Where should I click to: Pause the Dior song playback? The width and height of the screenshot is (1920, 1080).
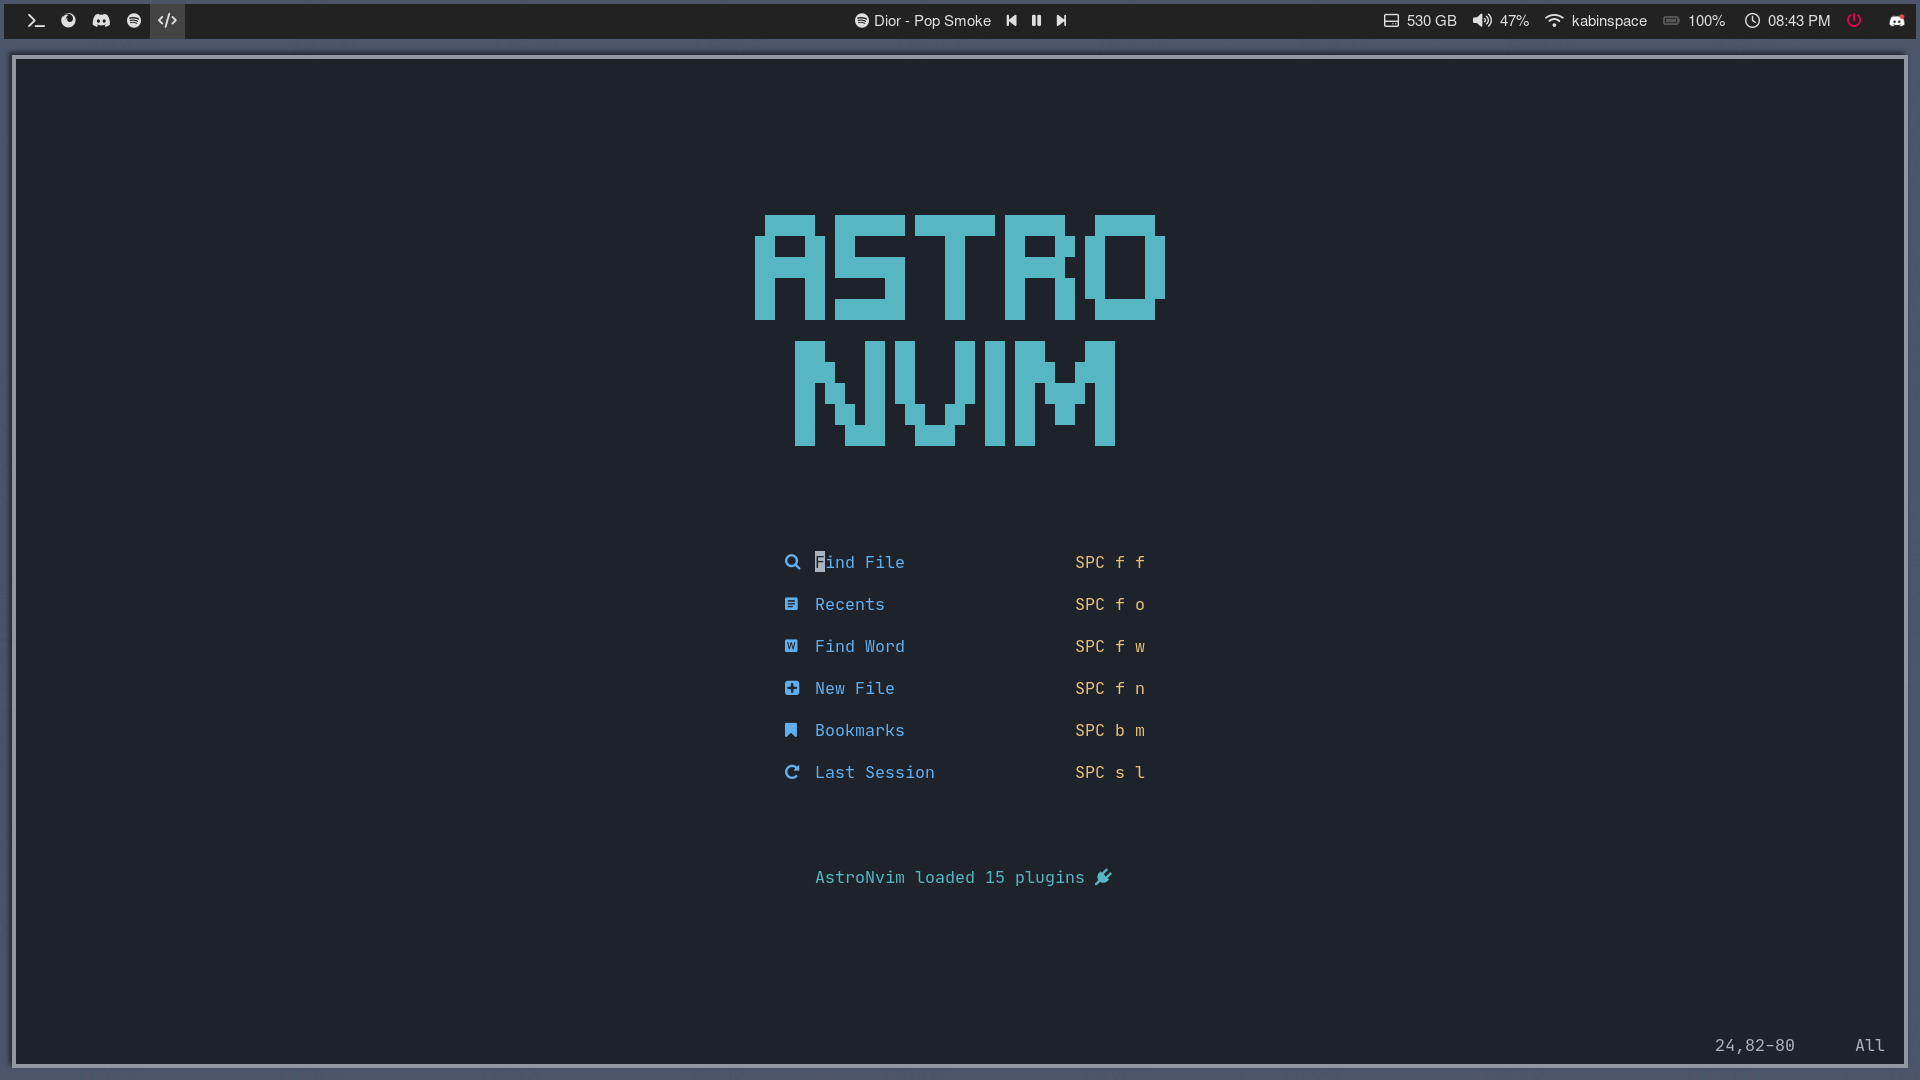pyautogui.click(x=1036, y=20)
